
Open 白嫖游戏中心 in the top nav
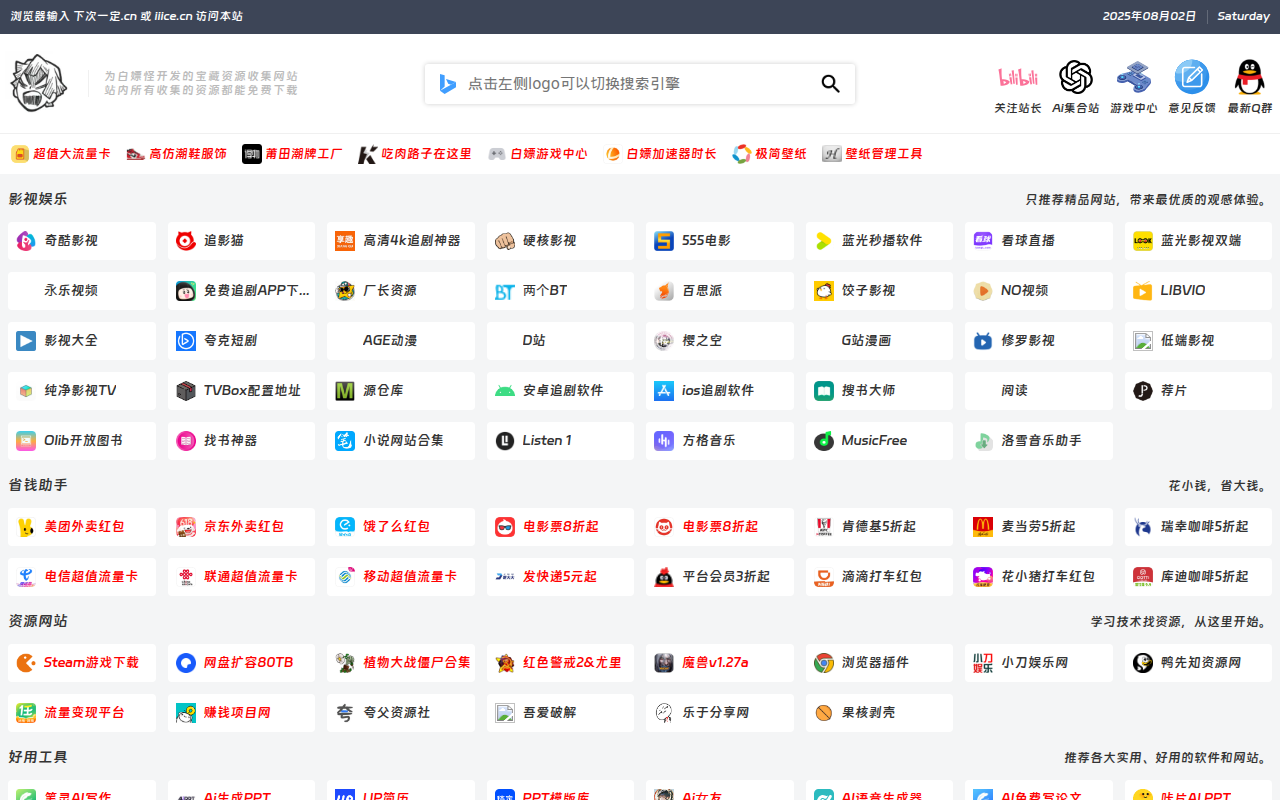tap(538, 154)
